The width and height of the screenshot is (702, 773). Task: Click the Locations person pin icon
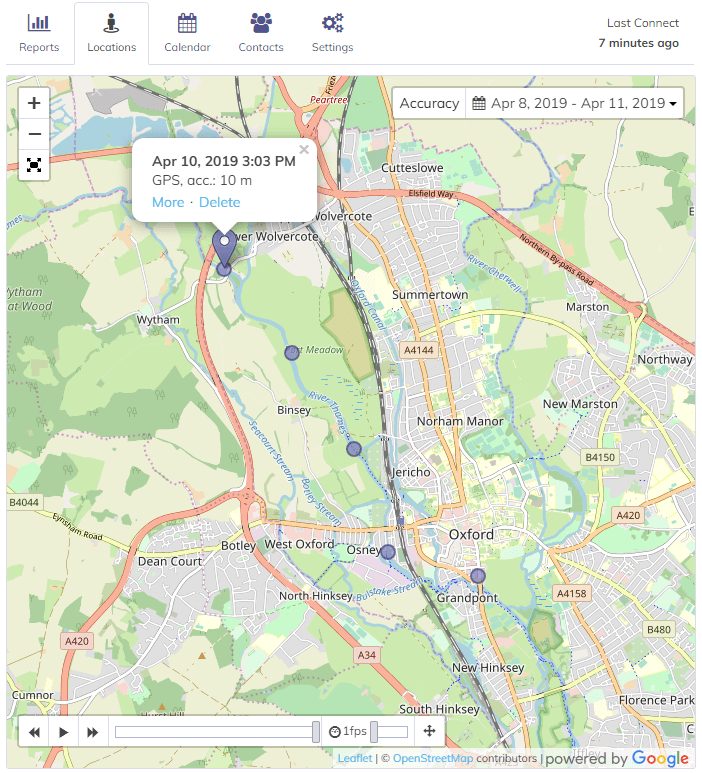click(x=111, y=23)
